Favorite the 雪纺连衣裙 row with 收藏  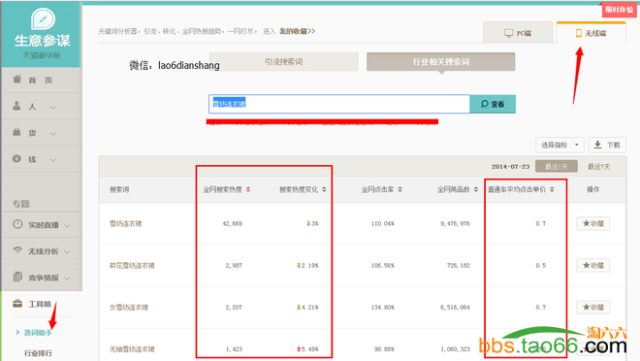(x=593, y=223)
